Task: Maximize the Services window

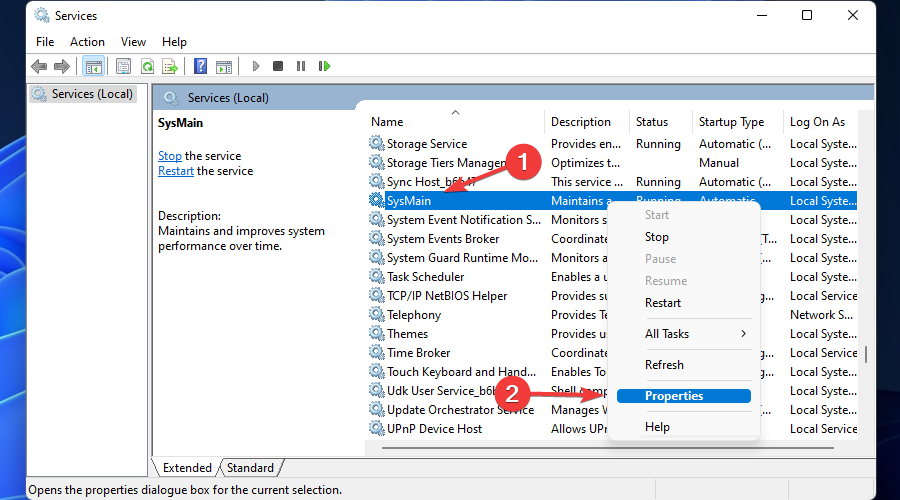Action: pyautogui.click(x=806, y=15)
